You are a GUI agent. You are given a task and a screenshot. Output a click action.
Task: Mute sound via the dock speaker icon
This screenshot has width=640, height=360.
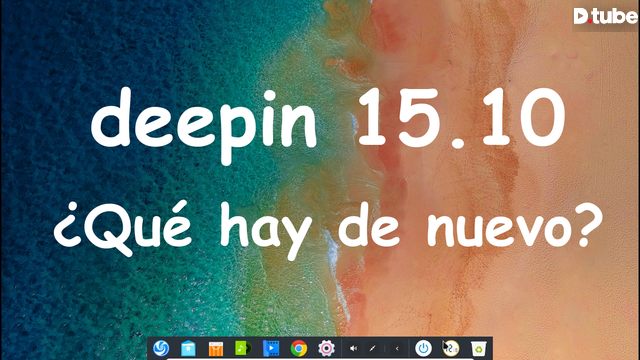point(353,349)
